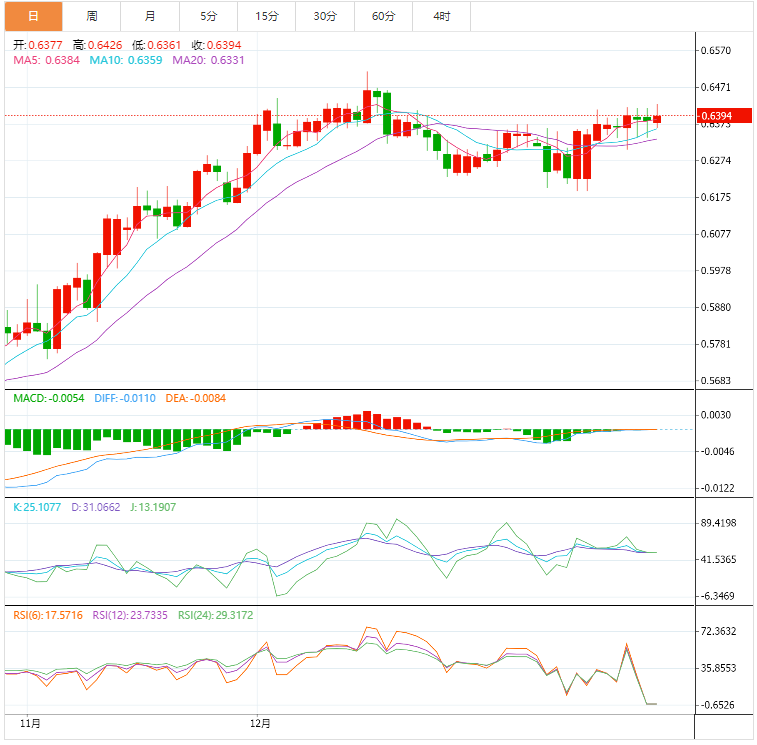Select the 日 (daily) timeframe tab
Viewport: 757px width, 745px height.
coord(32,16)
